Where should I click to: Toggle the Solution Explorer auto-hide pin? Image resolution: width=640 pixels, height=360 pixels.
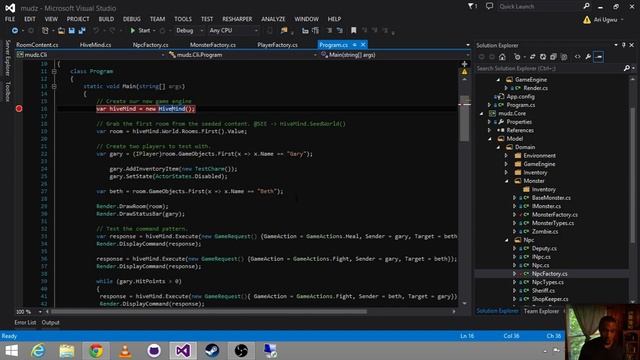(x=624, y=45)
